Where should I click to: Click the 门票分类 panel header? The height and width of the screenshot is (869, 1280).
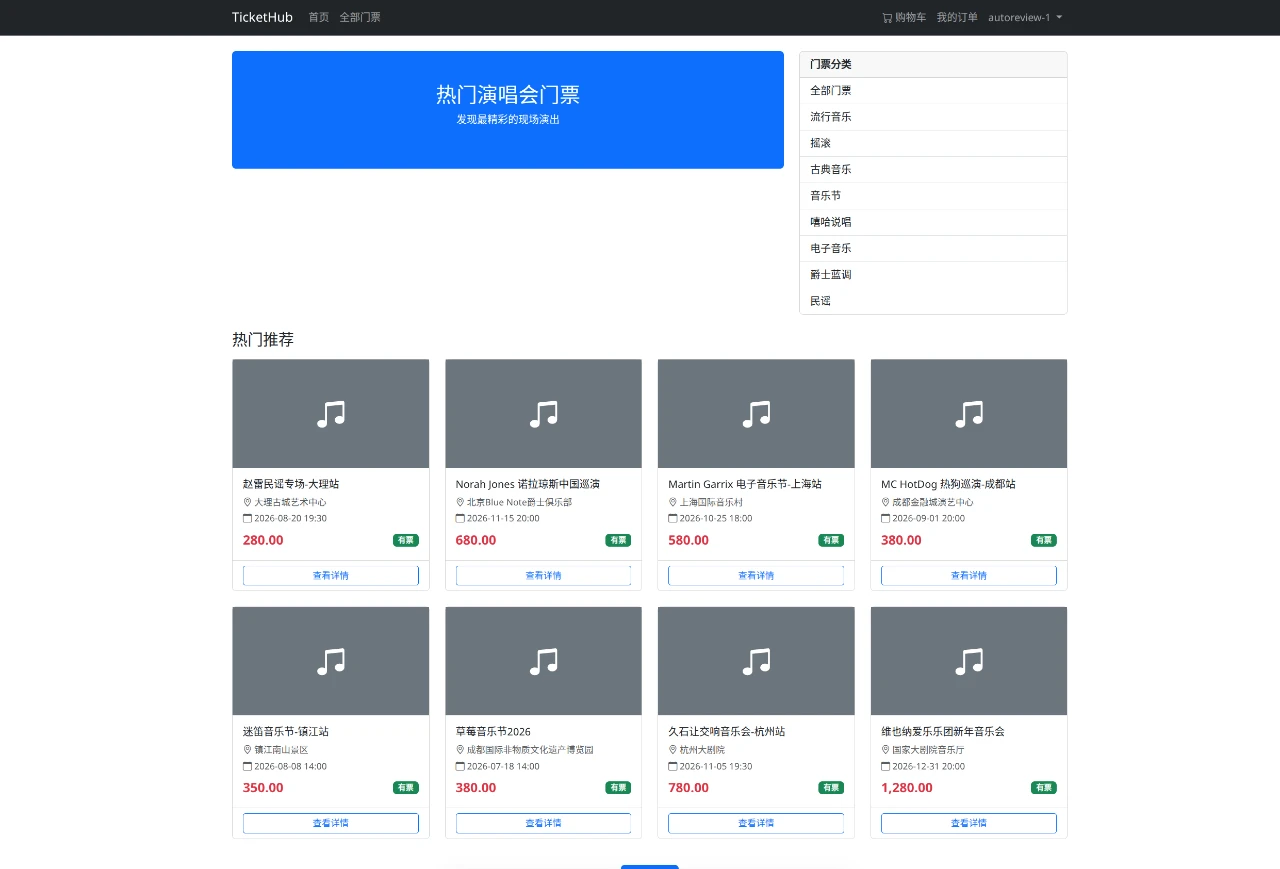tap(933, 64)
